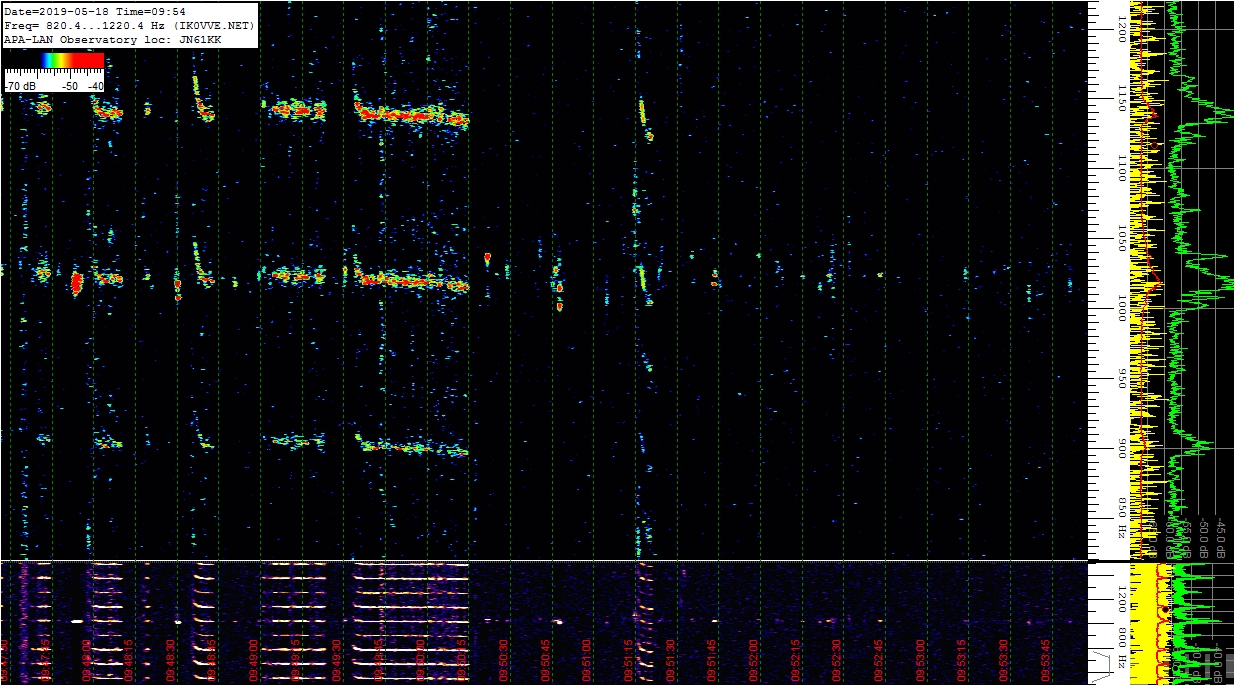Click the 09:48:30 time marker
The width and height of the screenshot is (1235, 686).
click(170, 661)
